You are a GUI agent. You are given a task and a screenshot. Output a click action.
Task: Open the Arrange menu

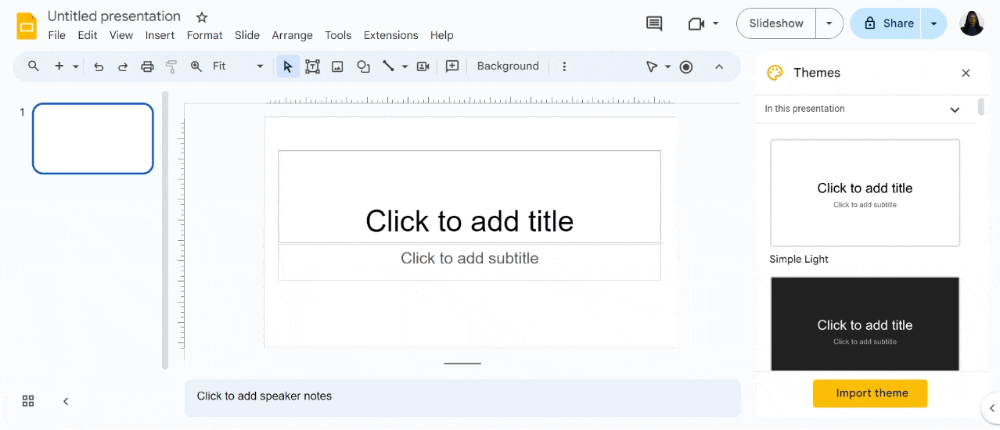pyautogui.click(x=292, y=35)
